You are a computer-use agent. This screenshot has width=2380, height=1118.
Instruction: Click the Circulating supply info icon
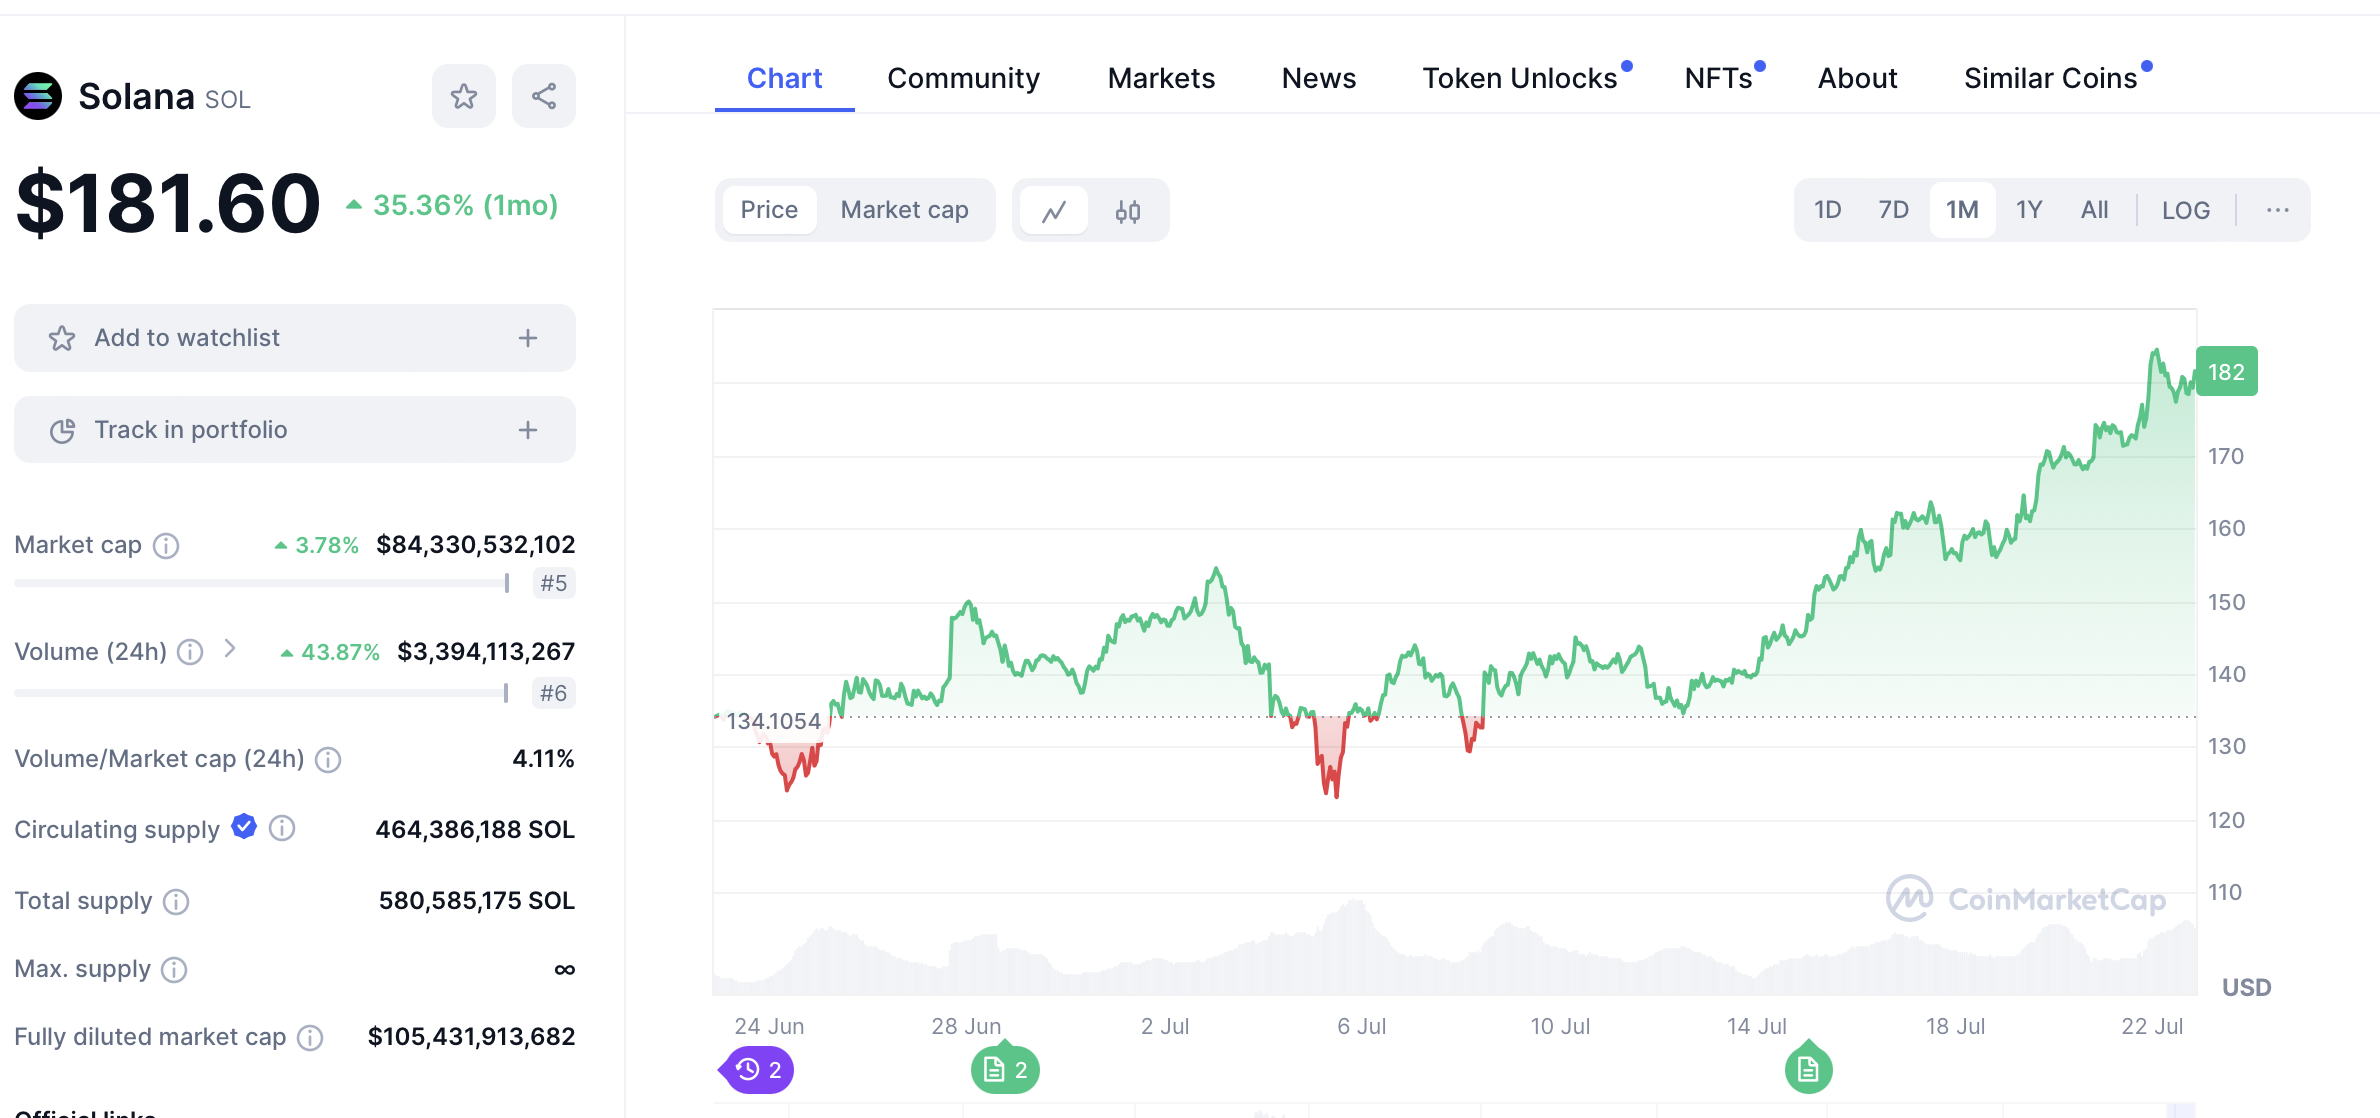coord(283,828)
